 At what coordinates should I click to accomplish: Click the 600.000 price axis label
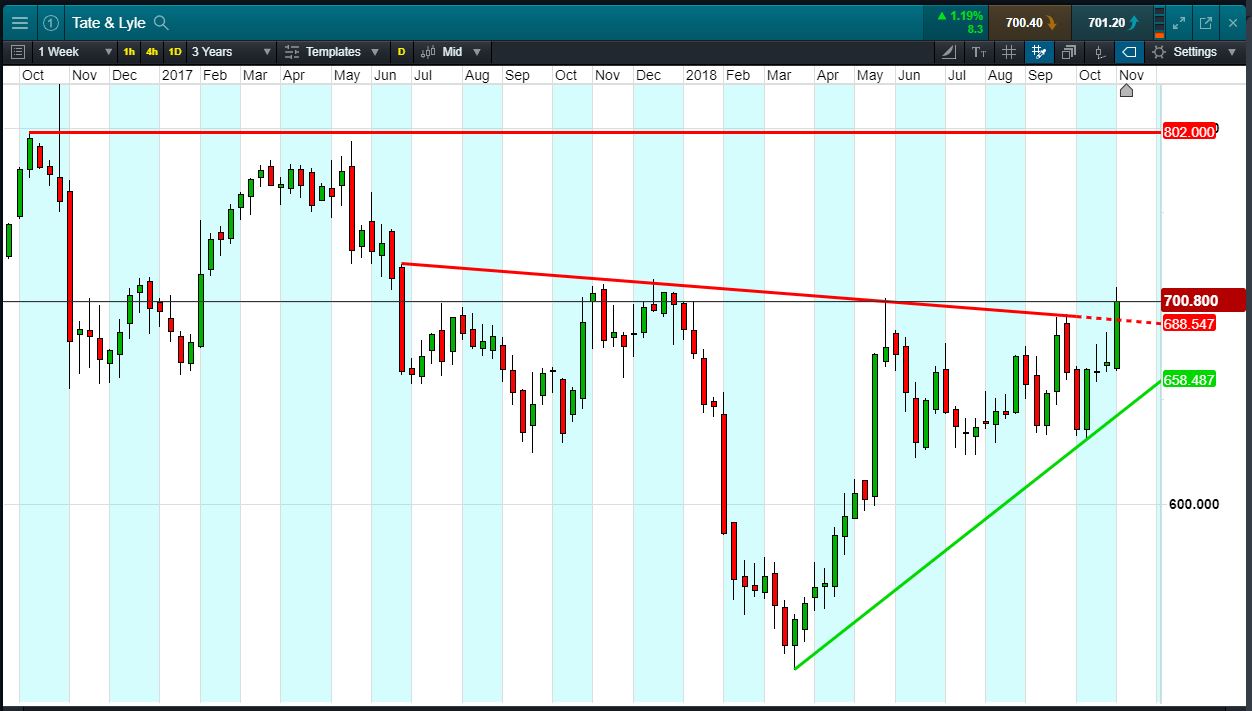pos(1194,504)
